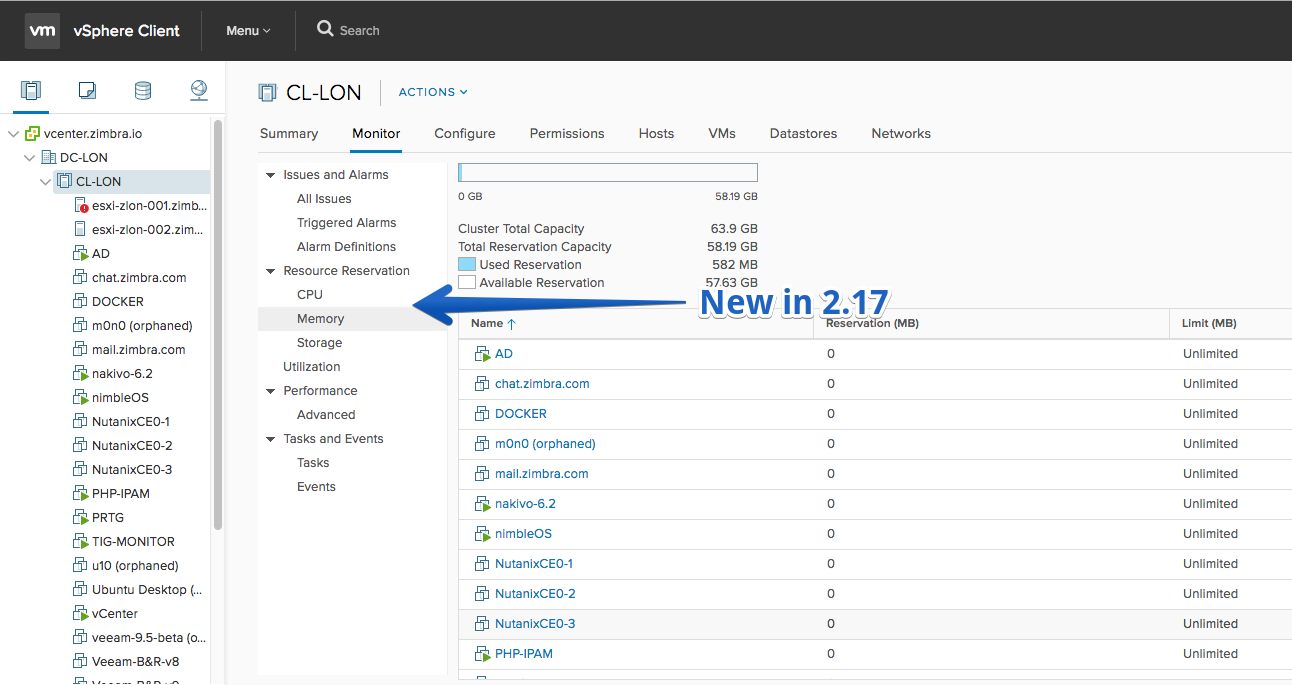
Task: Open the chat.zimbra.com link in table
Action: click(x=542, y=384)
